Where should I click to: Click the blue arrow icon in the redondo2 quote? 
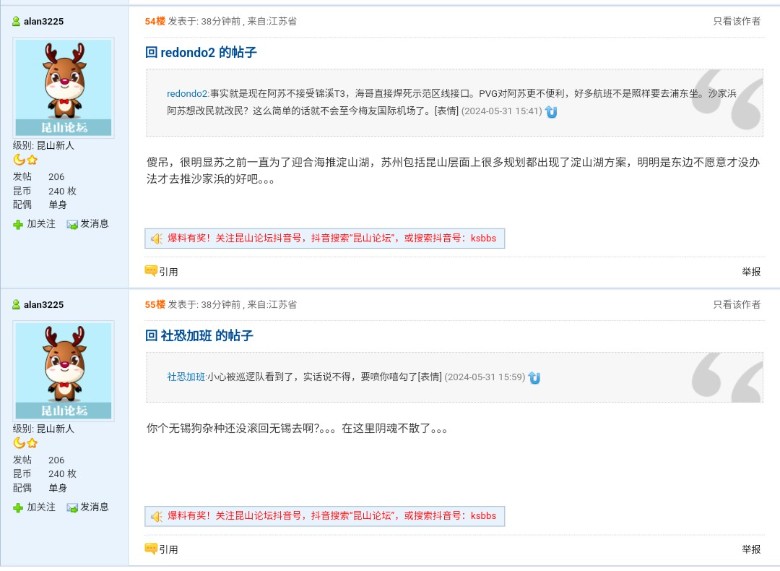[x=551, y=112]
